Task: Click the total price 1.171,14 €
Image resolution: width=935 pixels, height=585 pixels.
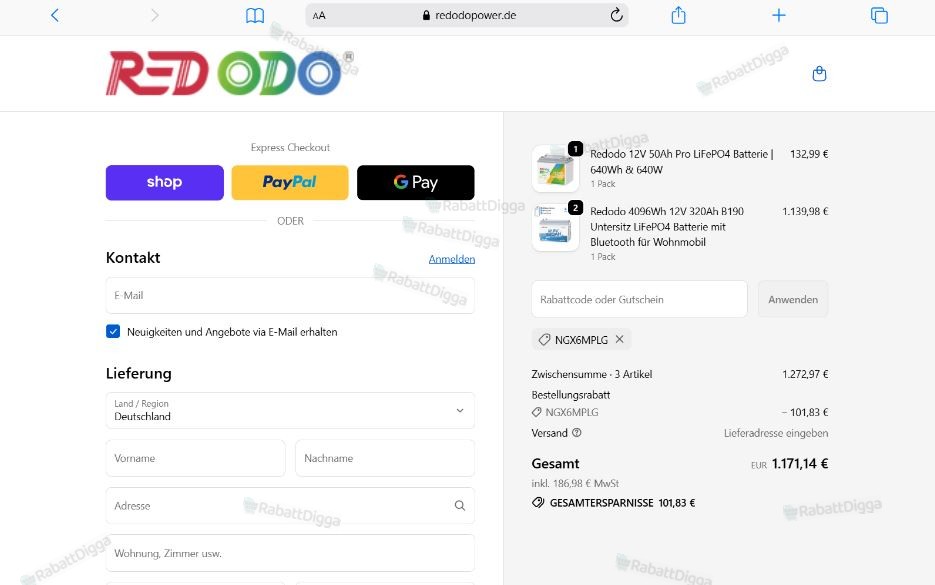Action: (800, 463)
